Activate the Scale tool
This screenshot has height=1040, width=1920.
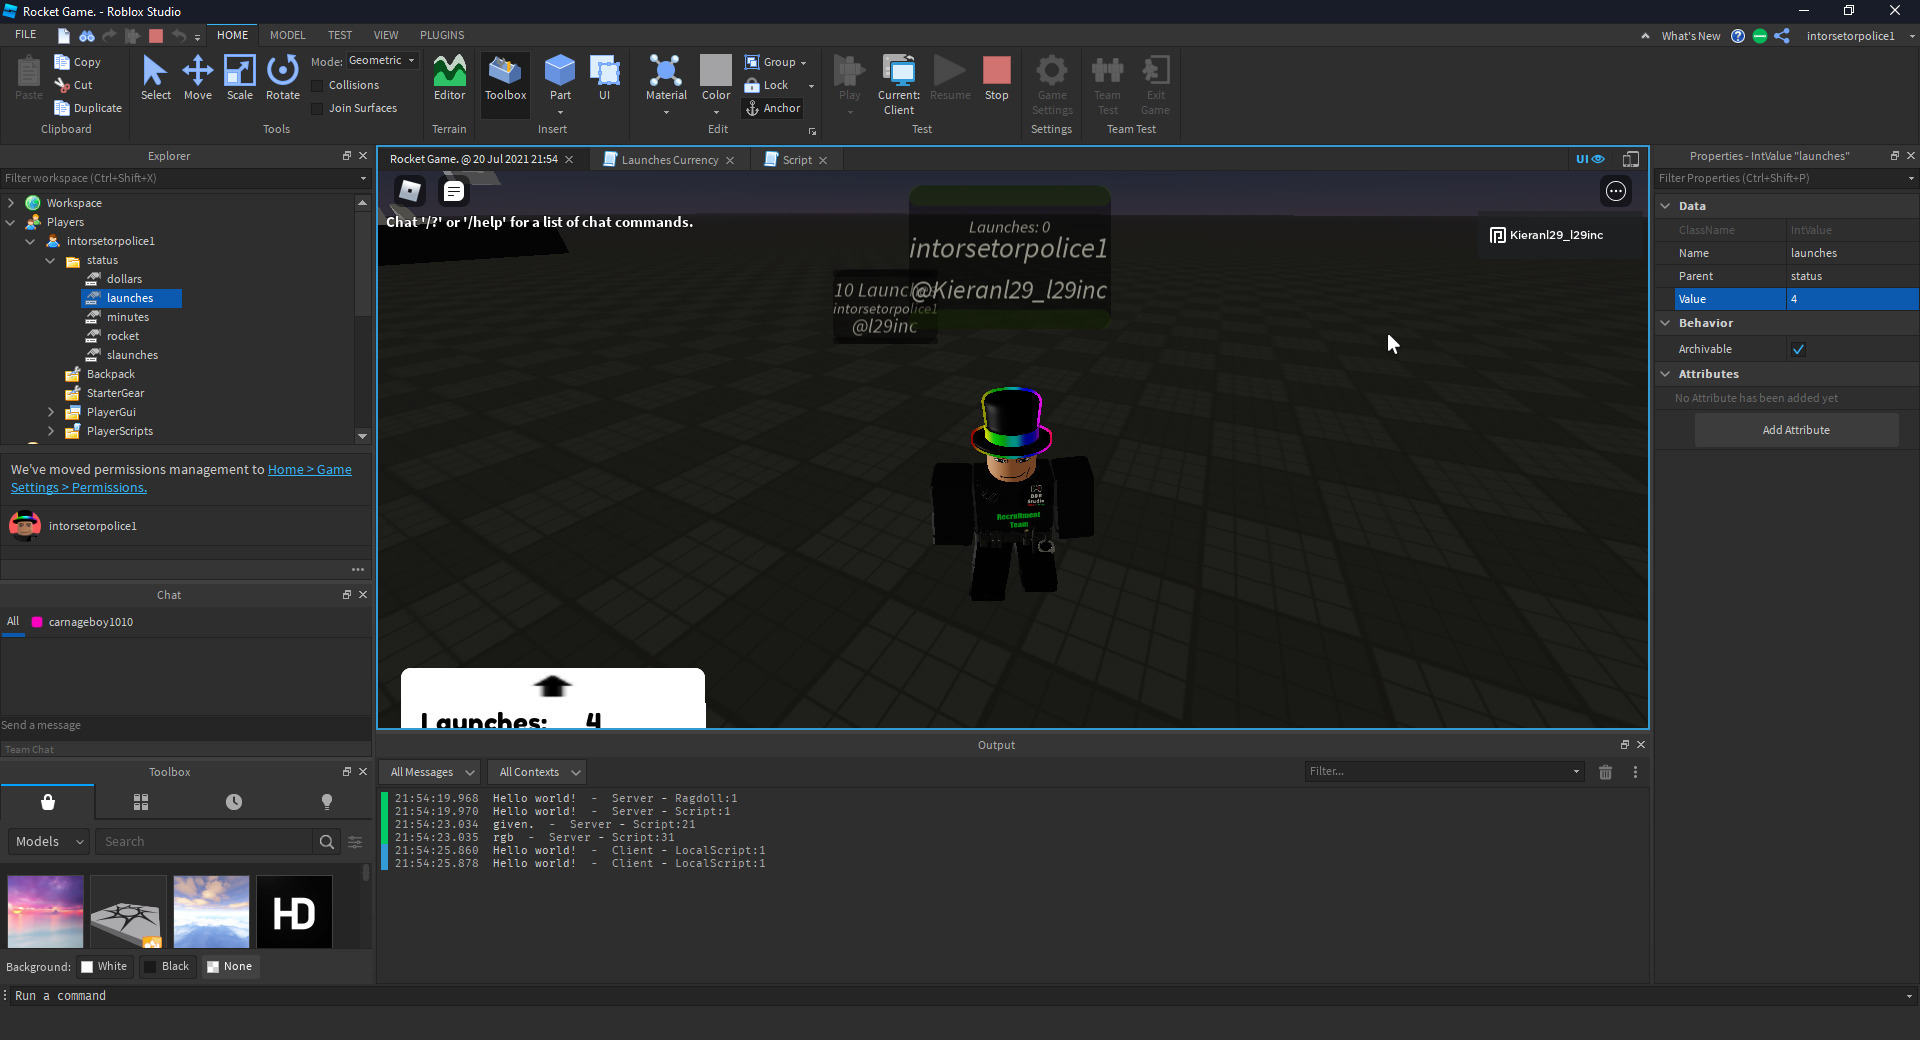pyautogui.click(x=240, y=78)
